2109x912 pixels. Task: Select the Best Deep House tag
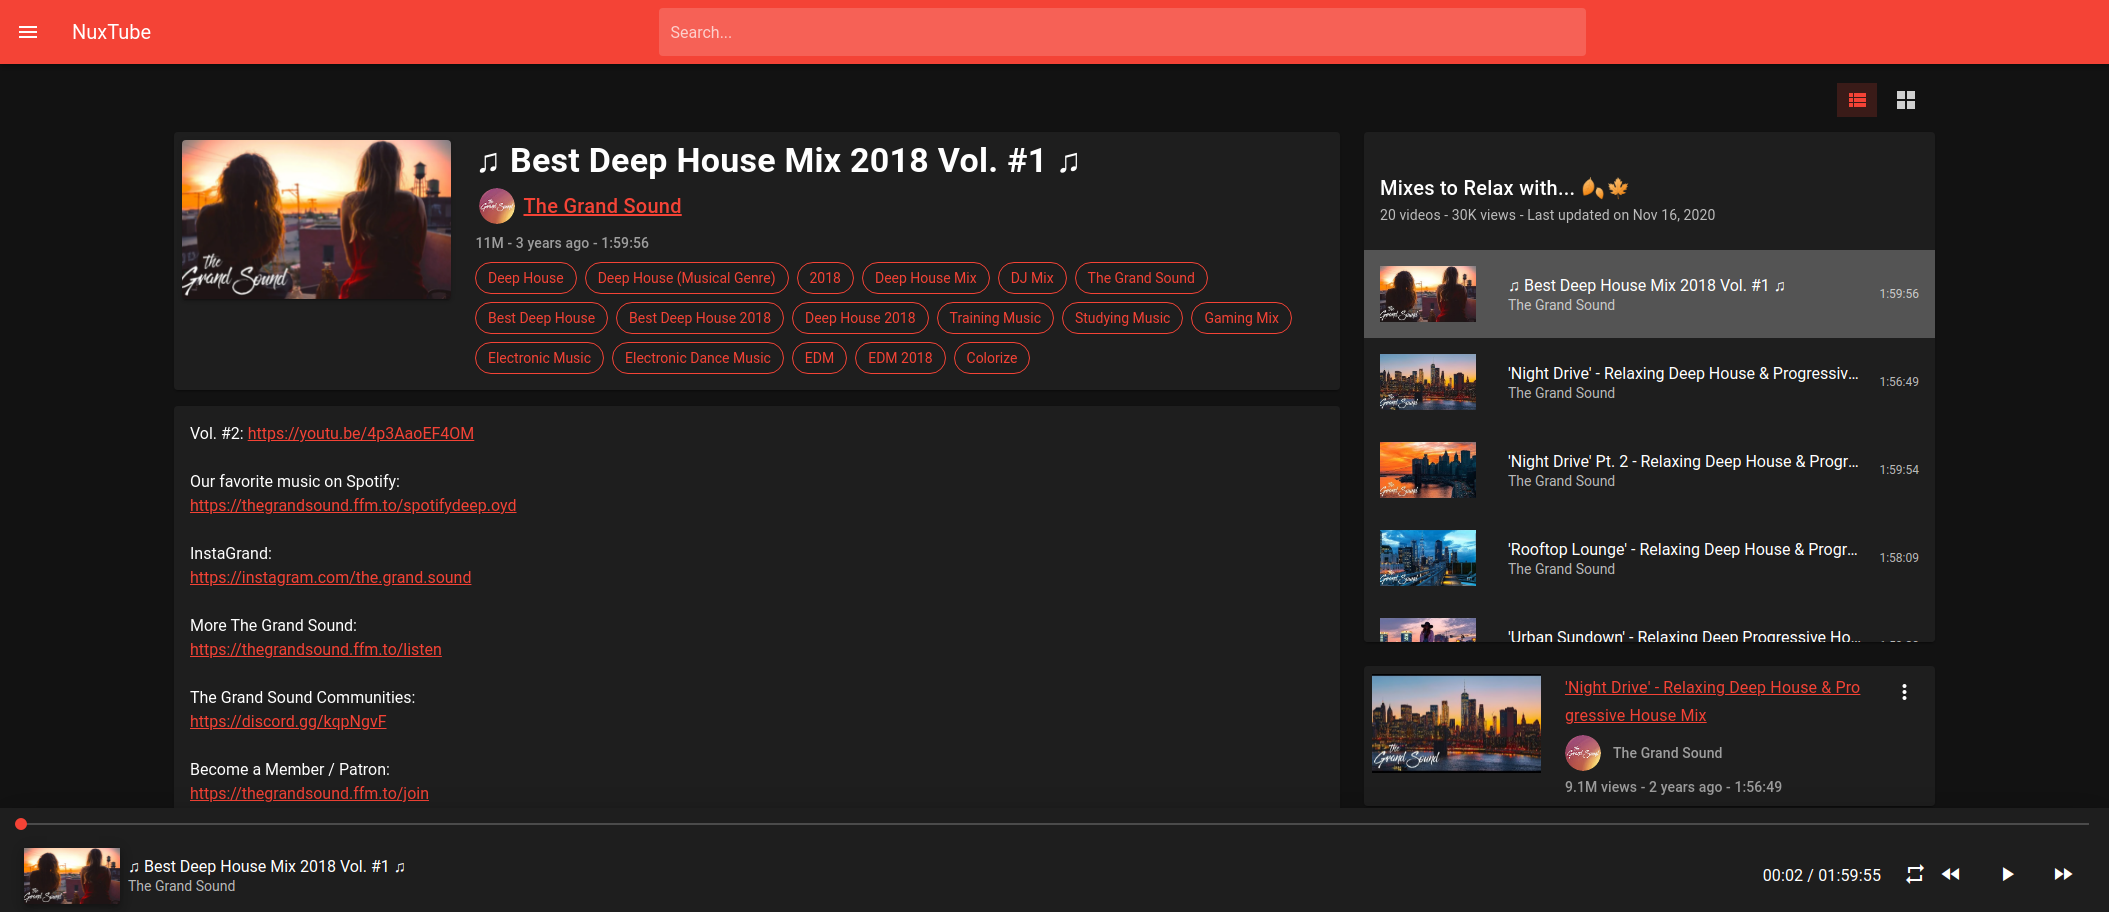click(x=541, y=318)
